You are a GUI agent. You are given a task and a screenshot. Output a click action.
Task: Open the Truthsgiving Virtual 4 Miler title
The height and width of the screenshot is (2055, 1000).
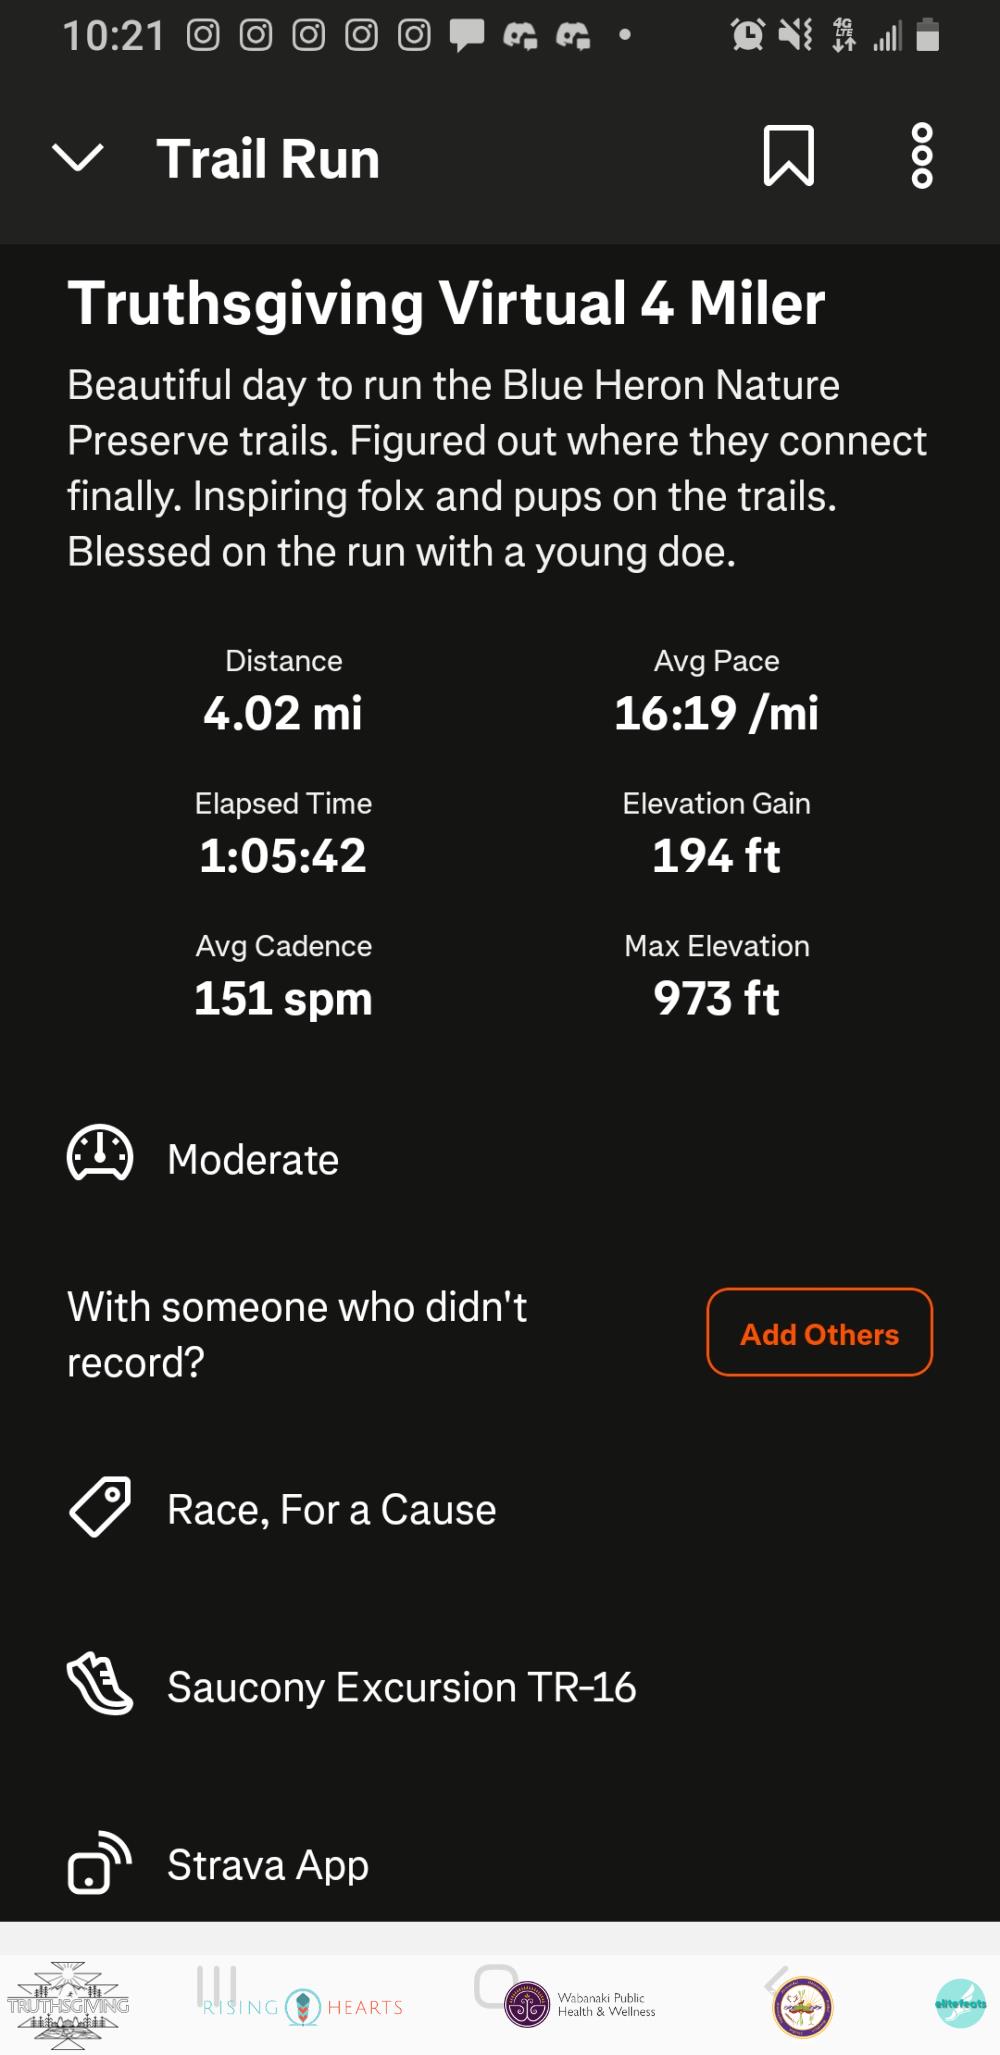coord(446,303)
